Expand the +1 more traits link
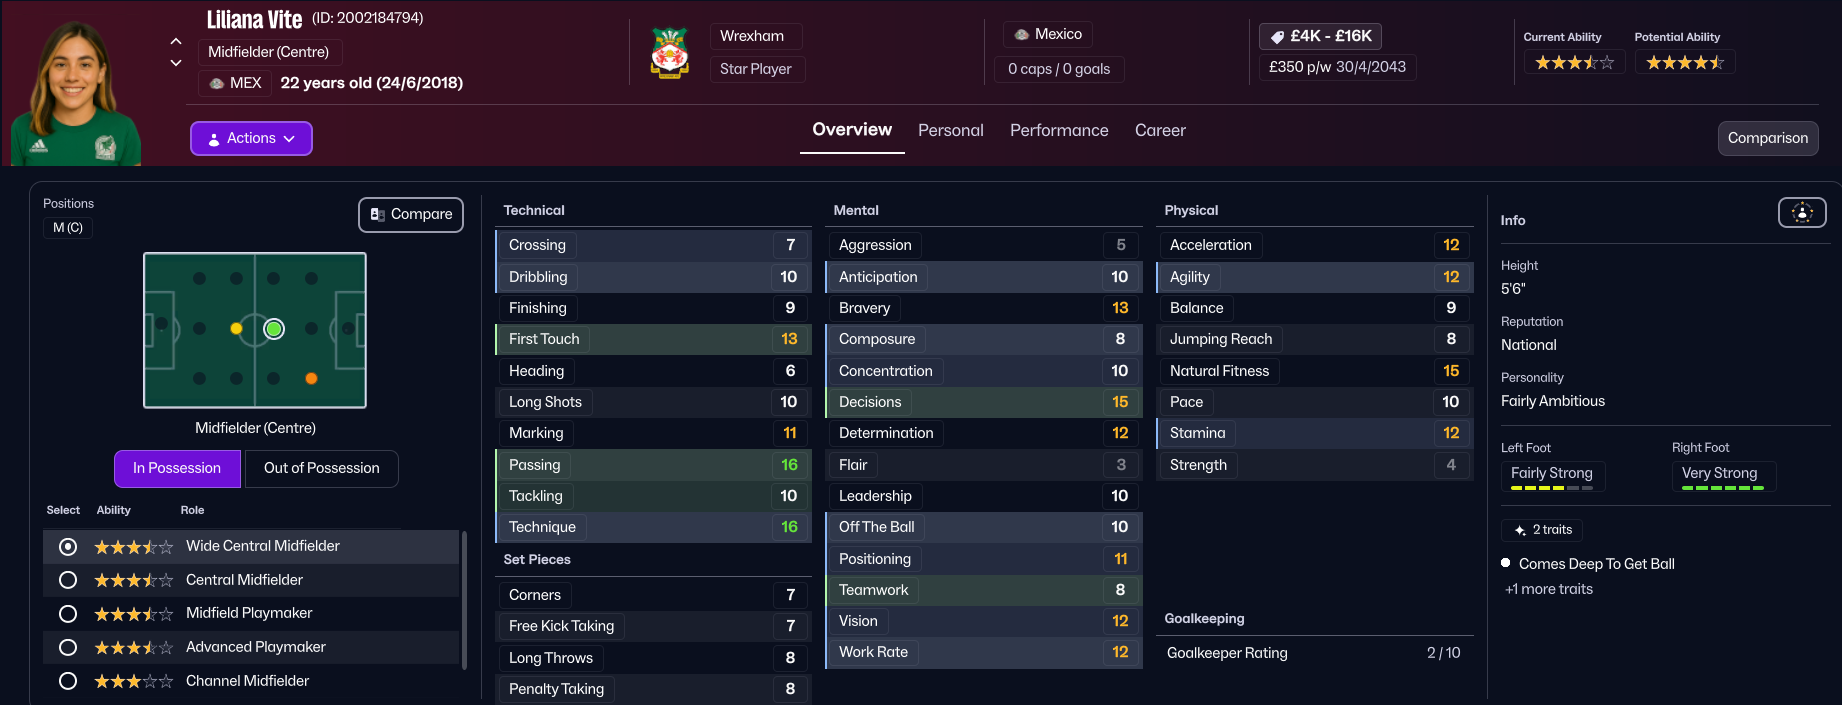The height and width of the screenshot is (705, 1842). 1549,589
